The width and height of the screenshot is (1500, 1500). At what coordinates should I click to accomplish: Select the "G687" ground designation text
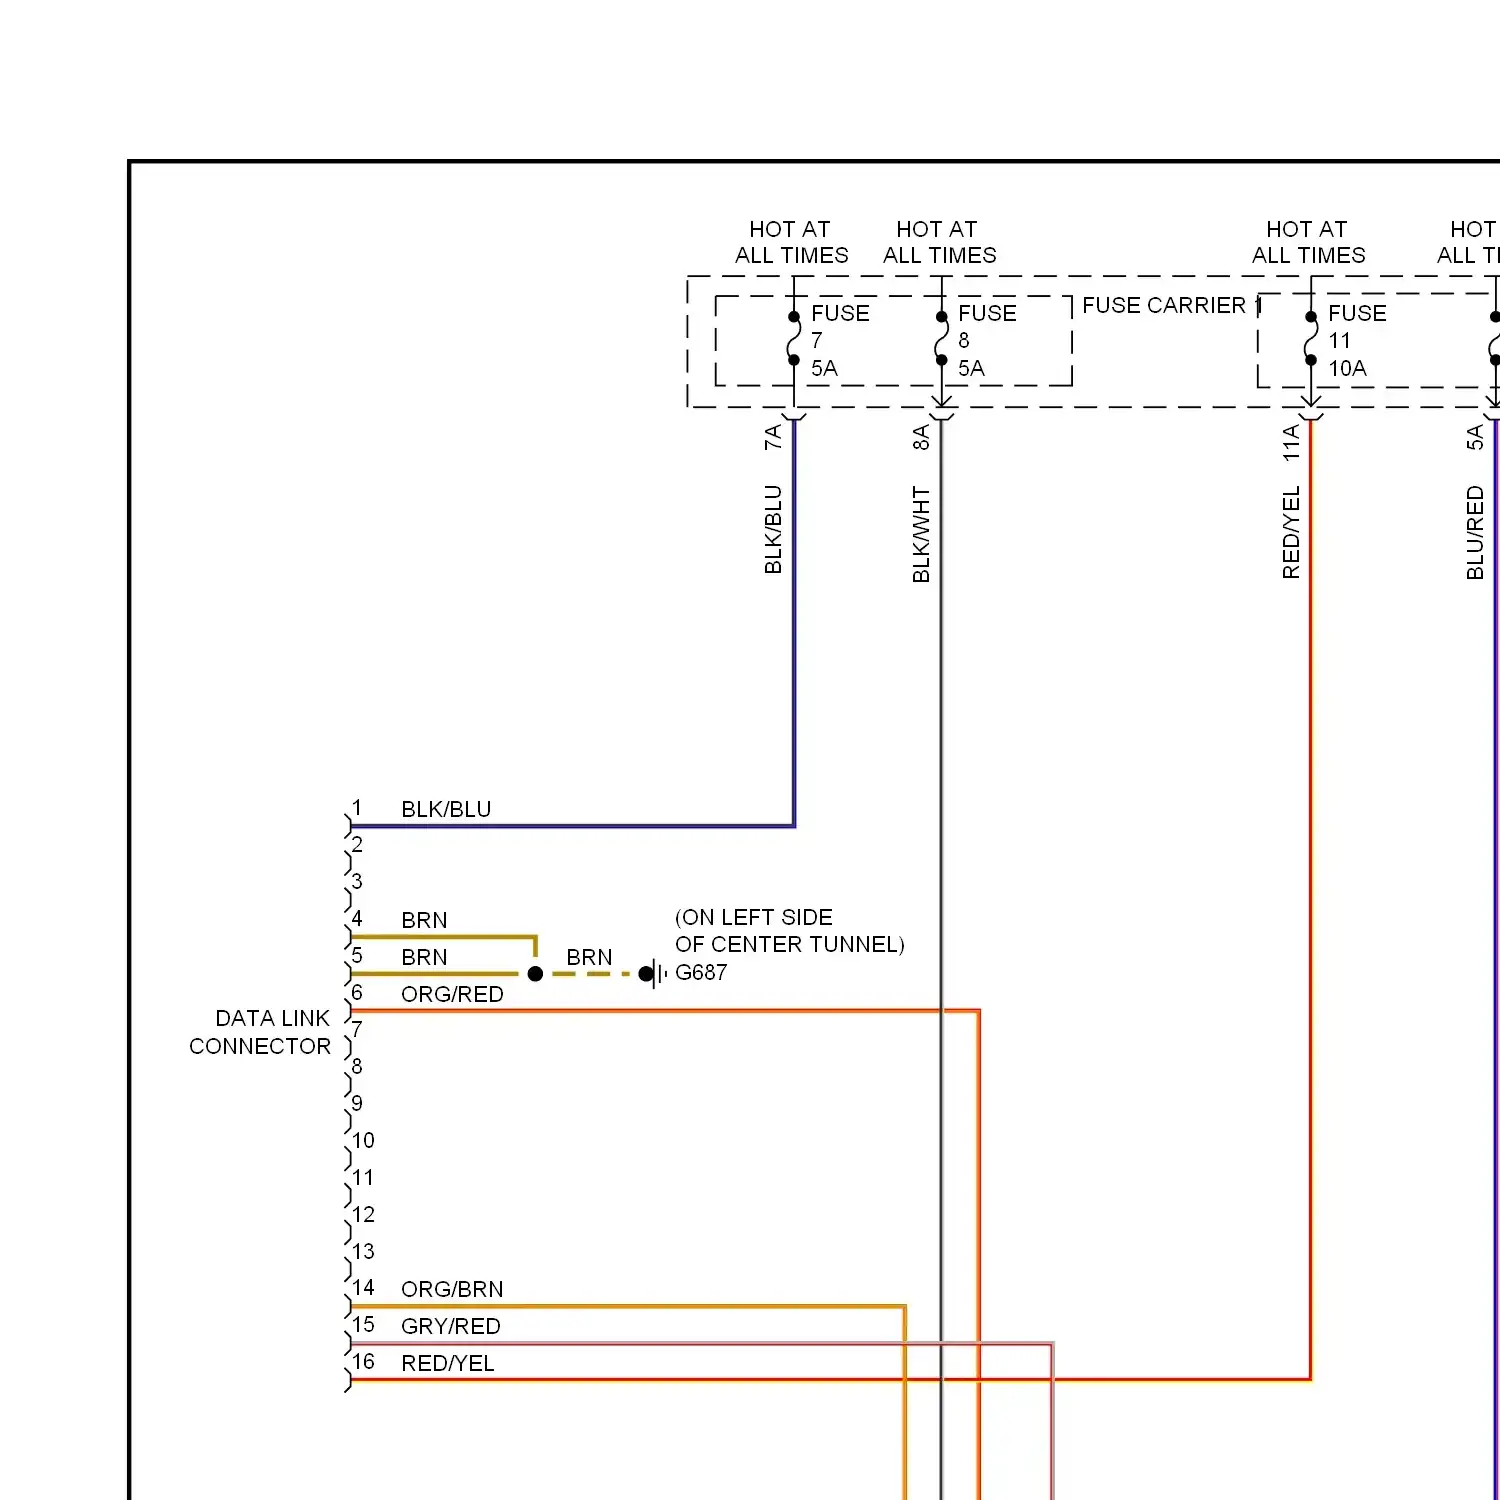click(701, 972)
